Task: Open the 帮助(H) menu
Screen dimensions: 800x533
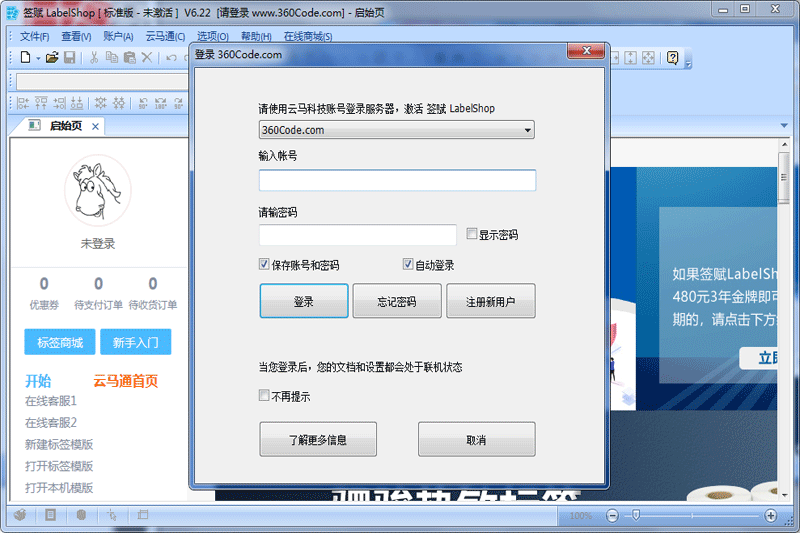Action: 256,36
